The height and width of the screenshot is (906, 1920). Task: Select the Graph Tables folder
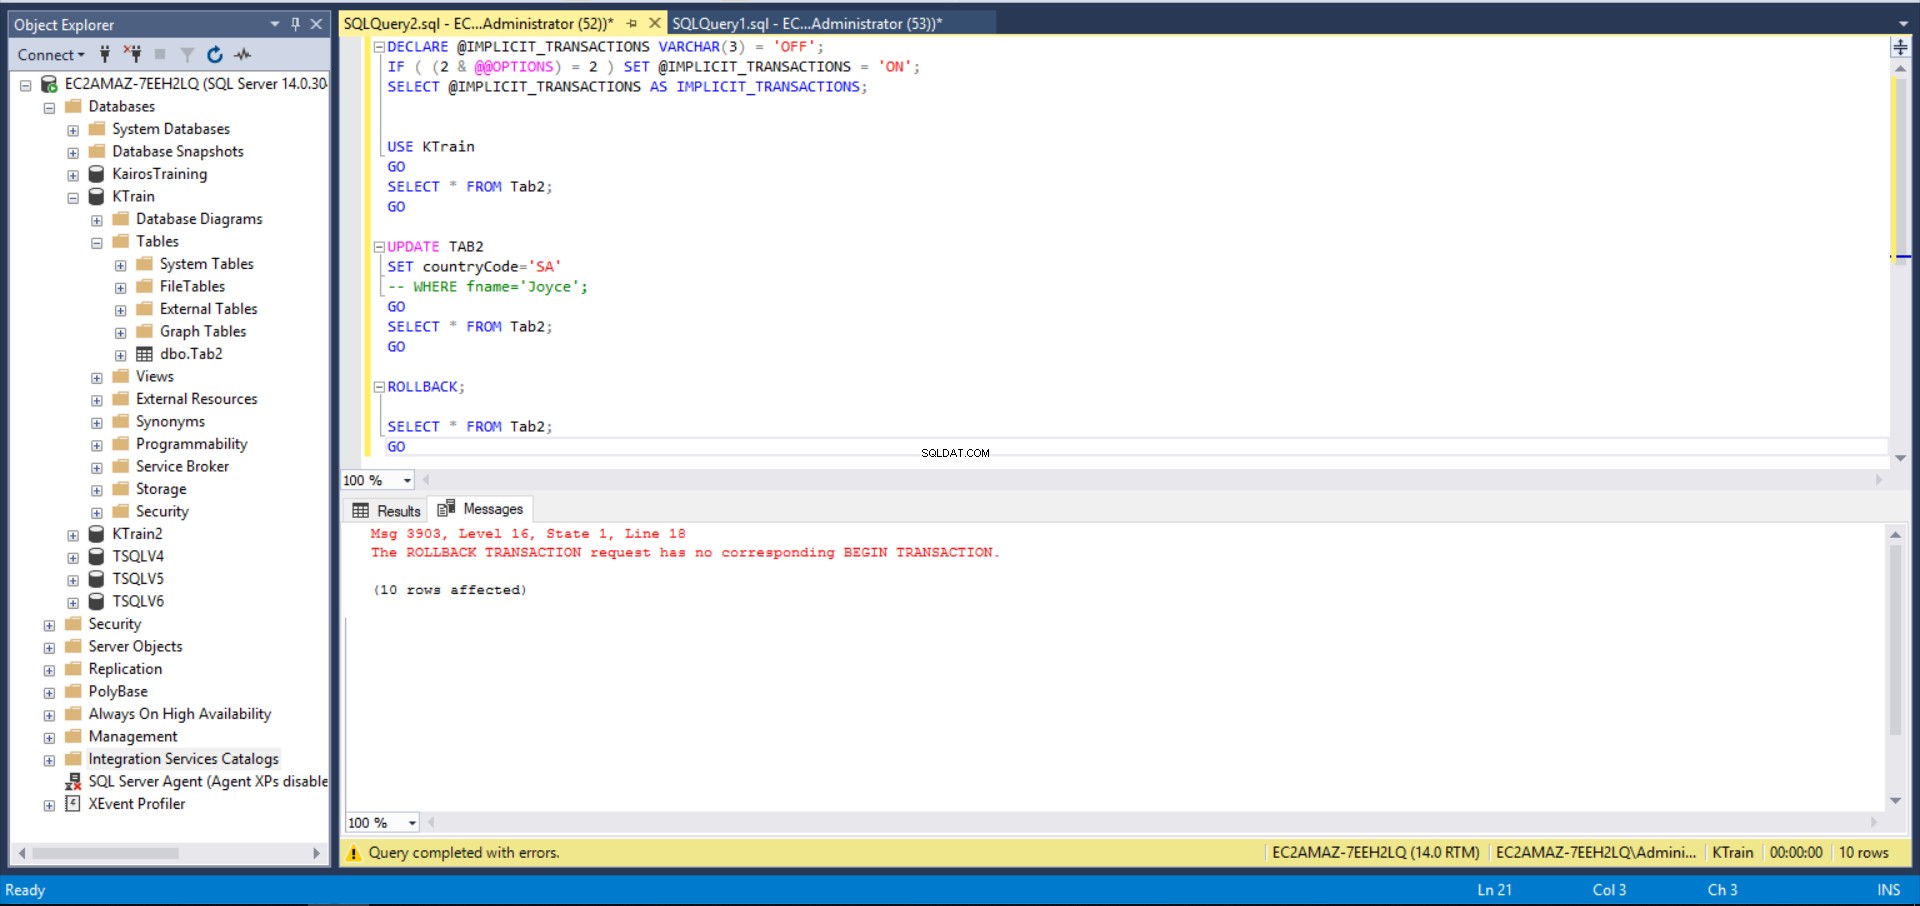(x=203, y=331)
